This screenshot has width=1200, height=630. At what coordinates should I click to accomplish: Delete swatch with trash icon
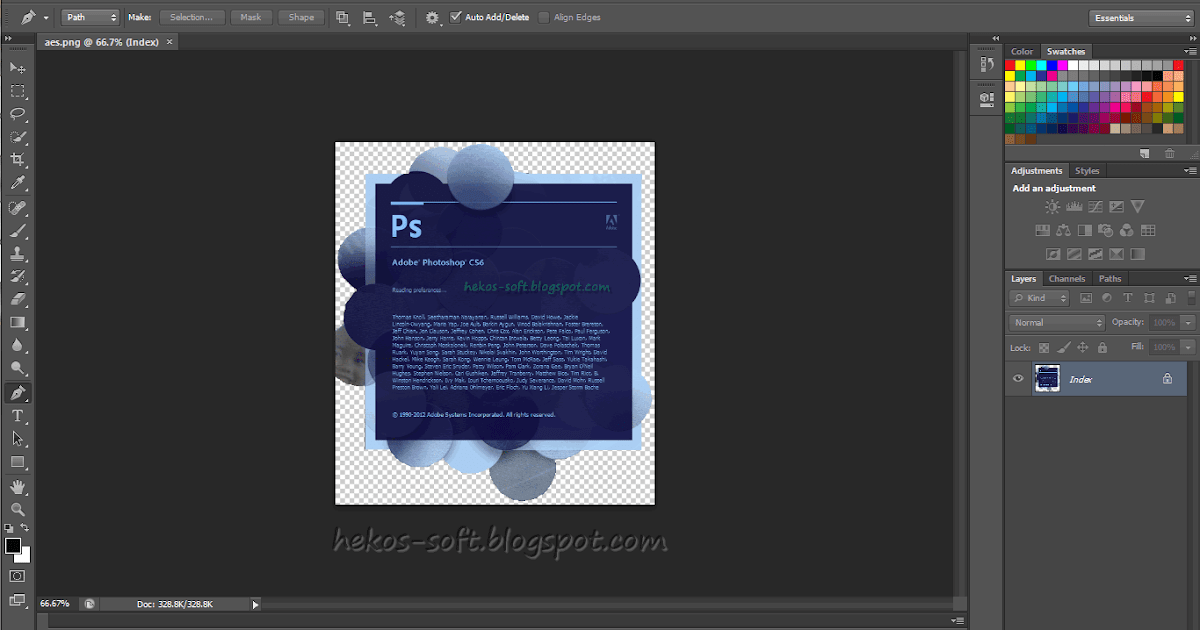pyautogui.click(x=1170, y=153)
